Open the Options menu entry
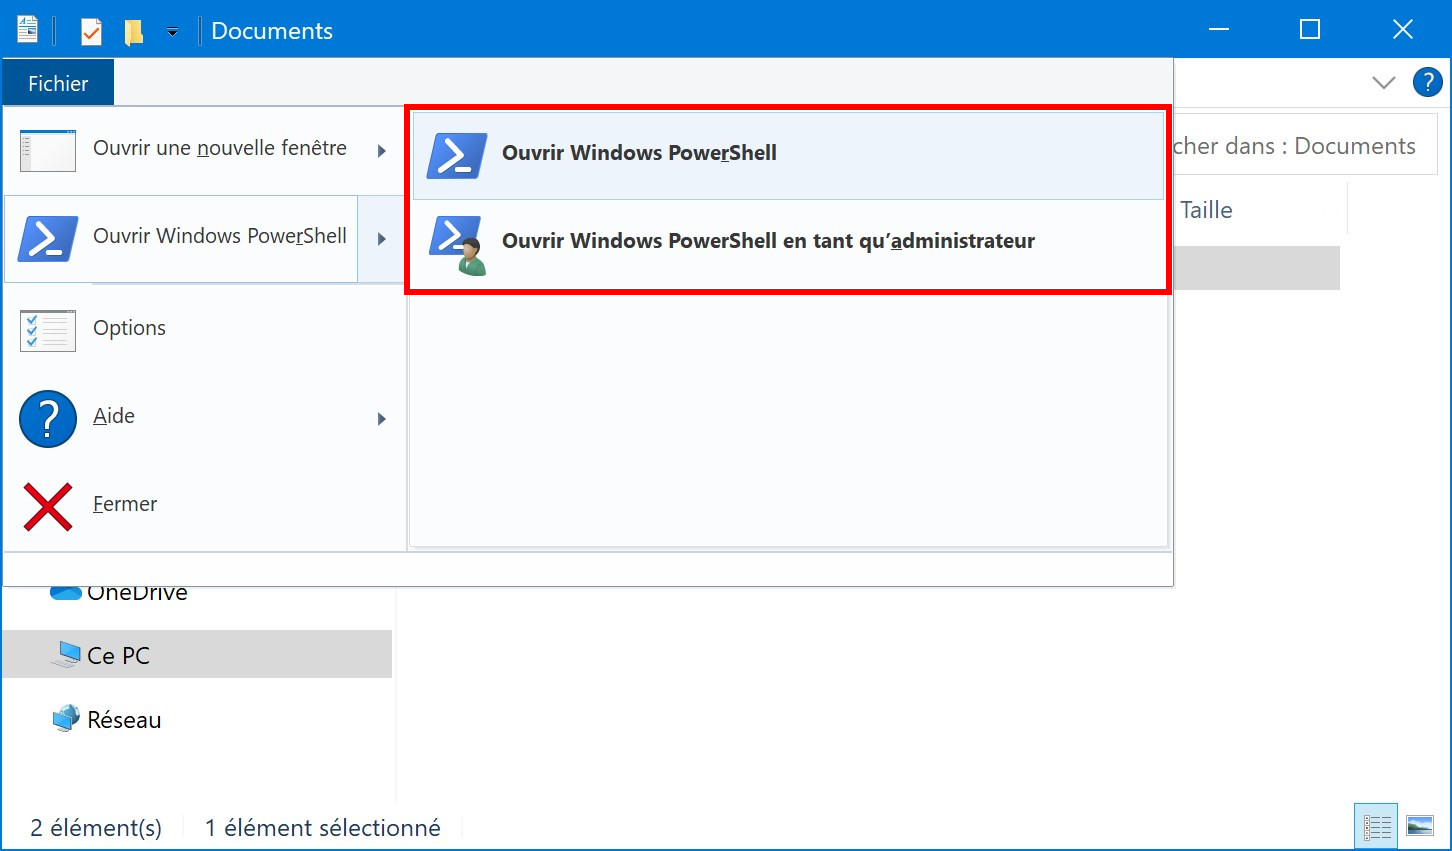 (204, 328)
